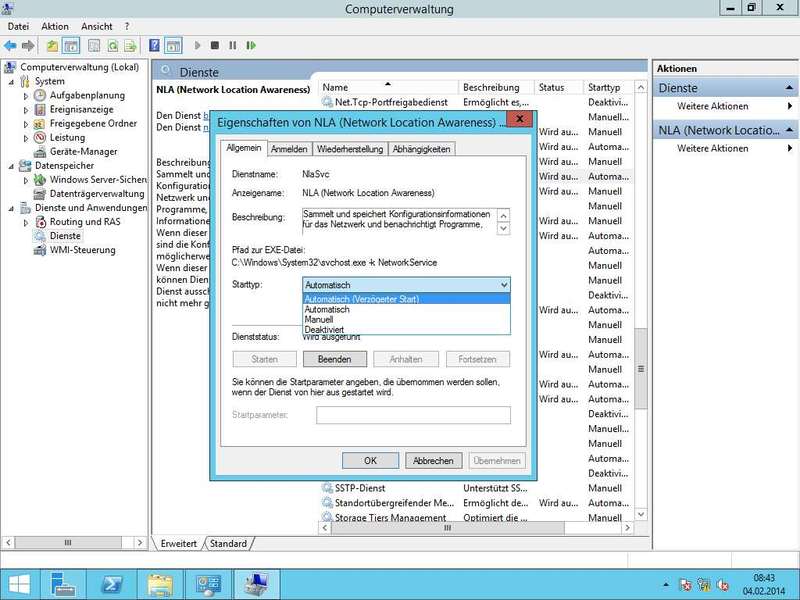Click the Beenden button
The height and width of the screenshot is (600, 800).
[334, 359]
